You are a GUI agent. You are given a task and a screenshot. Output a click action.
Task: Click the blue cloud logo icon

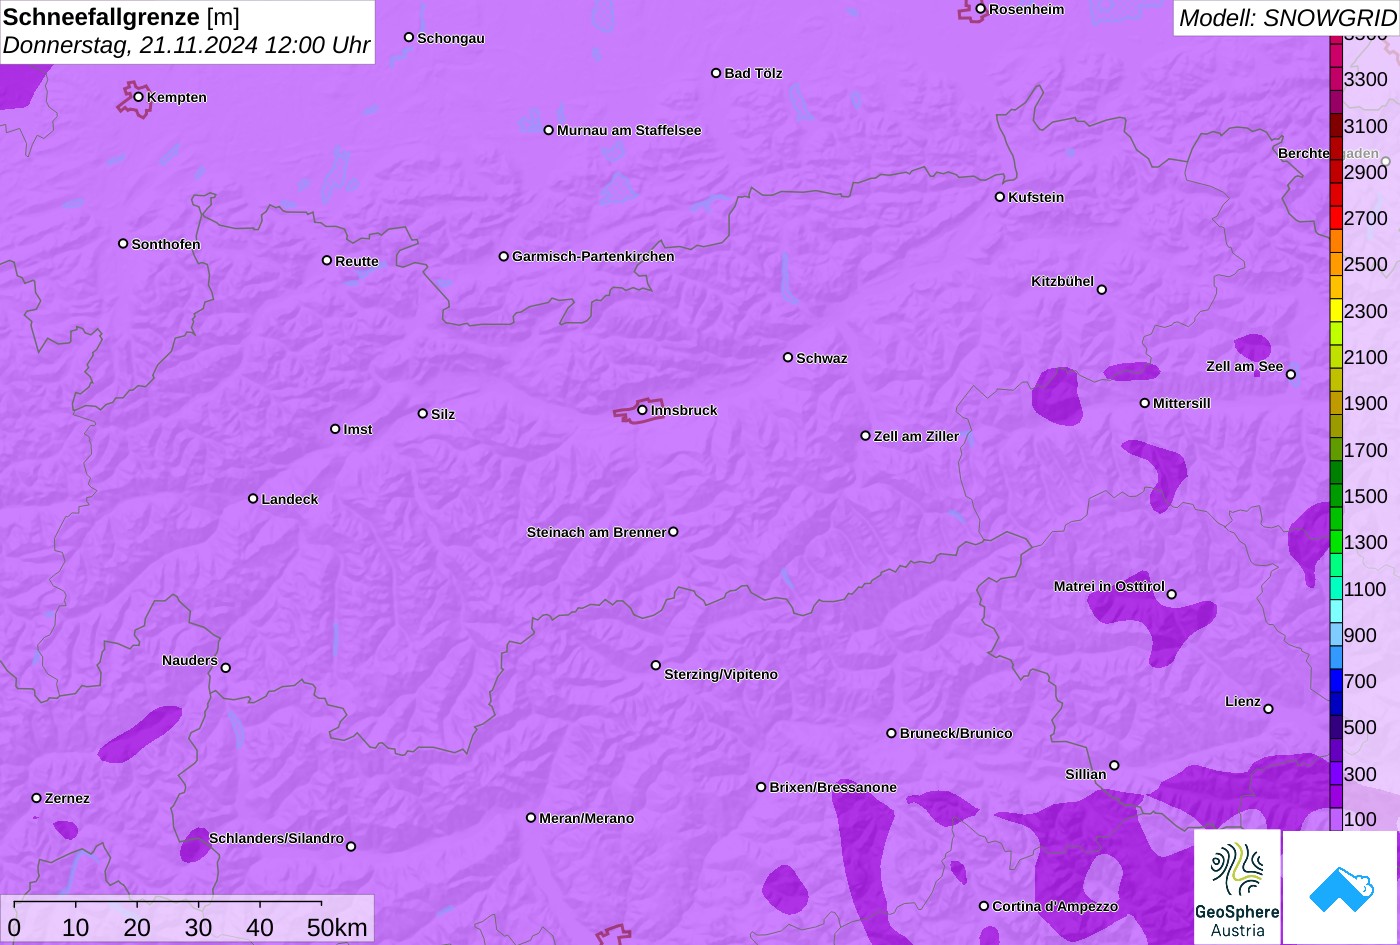coord(1340,887)
